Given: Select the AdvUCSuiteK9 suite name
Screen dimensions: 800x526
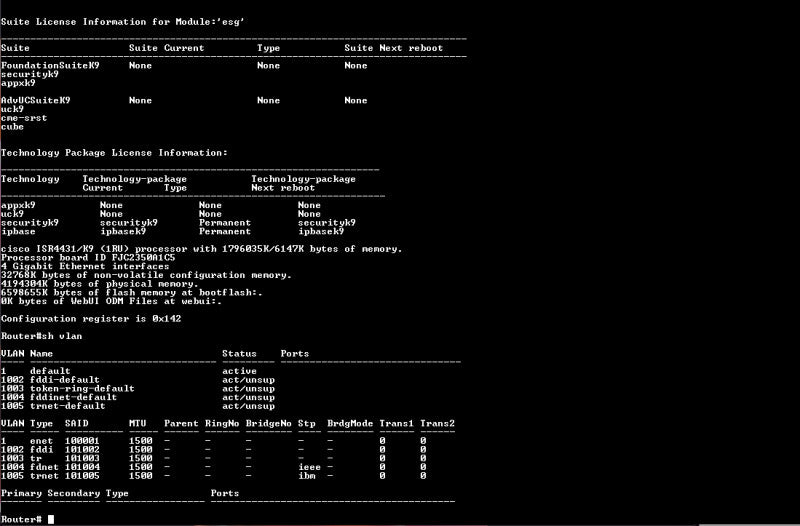Looking at the screenshot, I should [36, 101].
